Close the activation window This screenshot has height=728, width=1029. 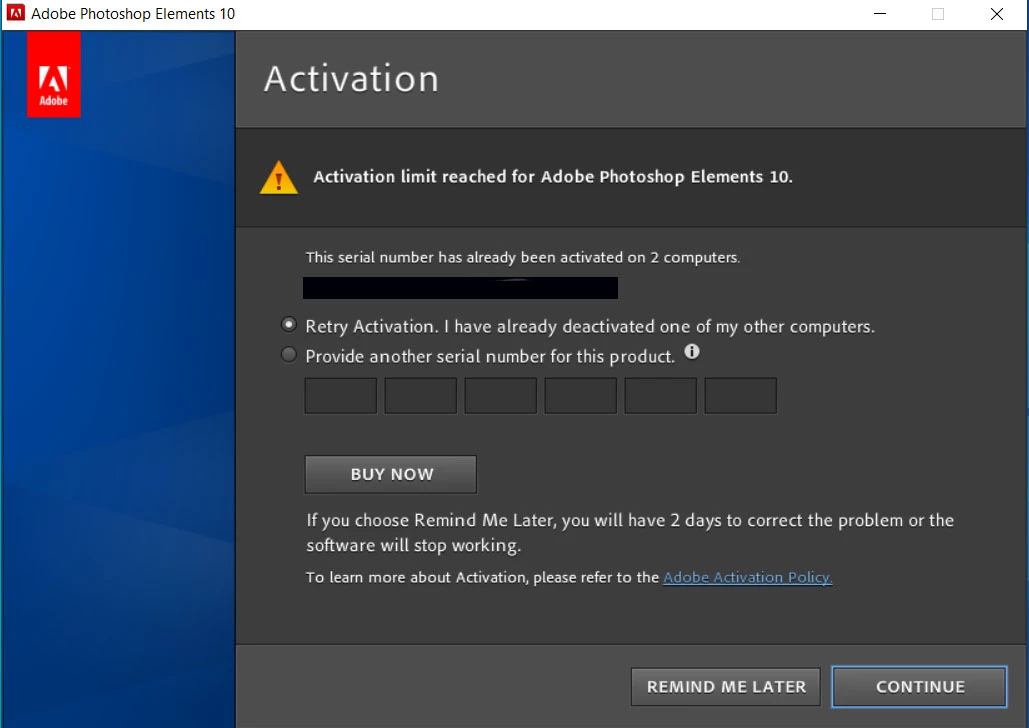[997, 14]
